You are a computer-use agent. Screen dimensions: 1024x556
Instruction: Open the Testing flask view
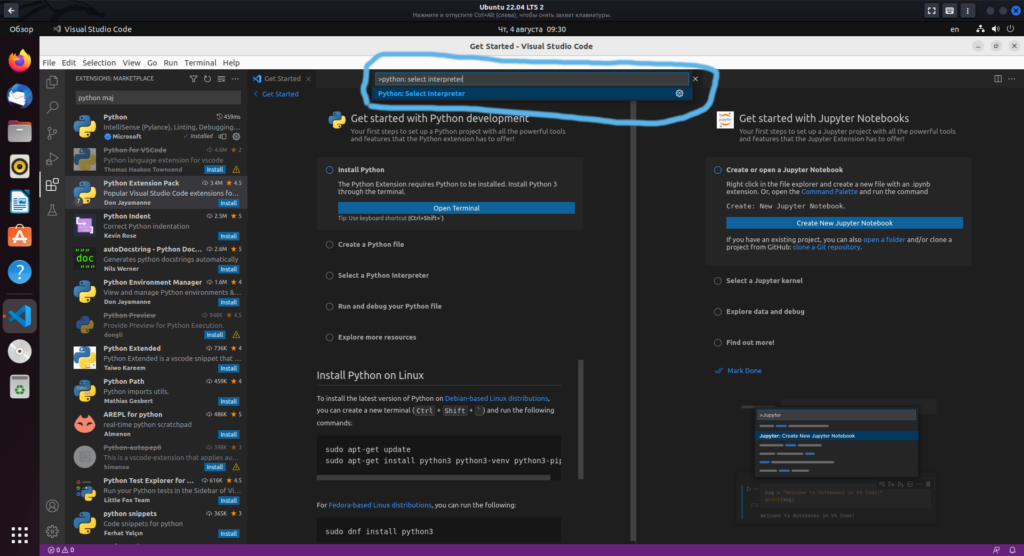(x=52, y=210)
